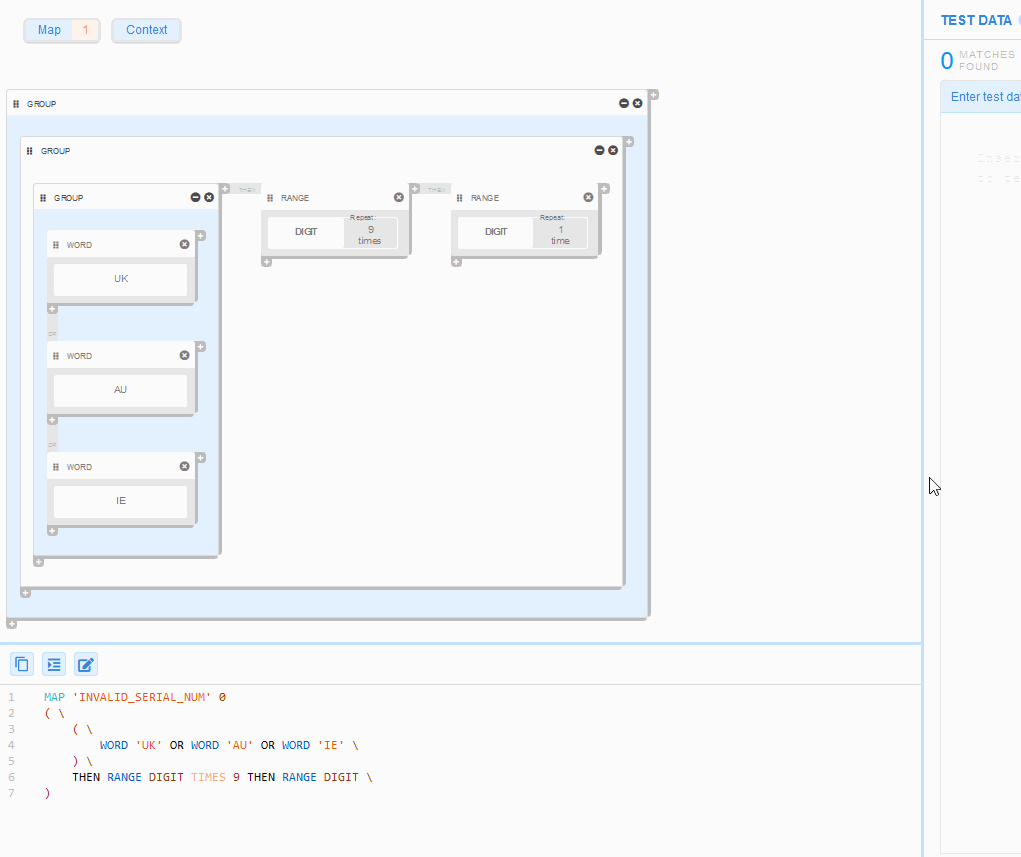
Task: Add block right of WORD AU
Action: [201, 347]
